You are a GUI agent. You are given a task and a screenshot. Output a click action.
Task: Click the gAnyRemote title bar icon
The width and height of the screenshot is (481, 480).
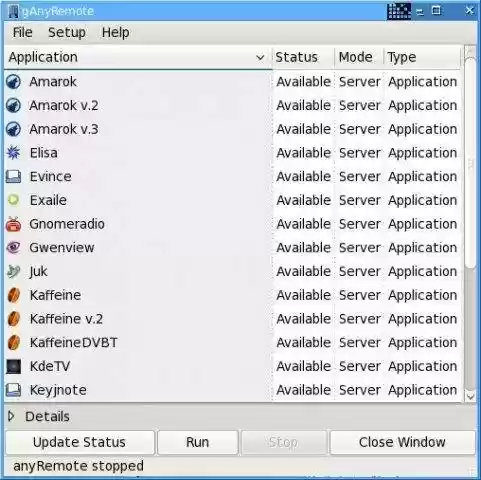pos(13,11)
